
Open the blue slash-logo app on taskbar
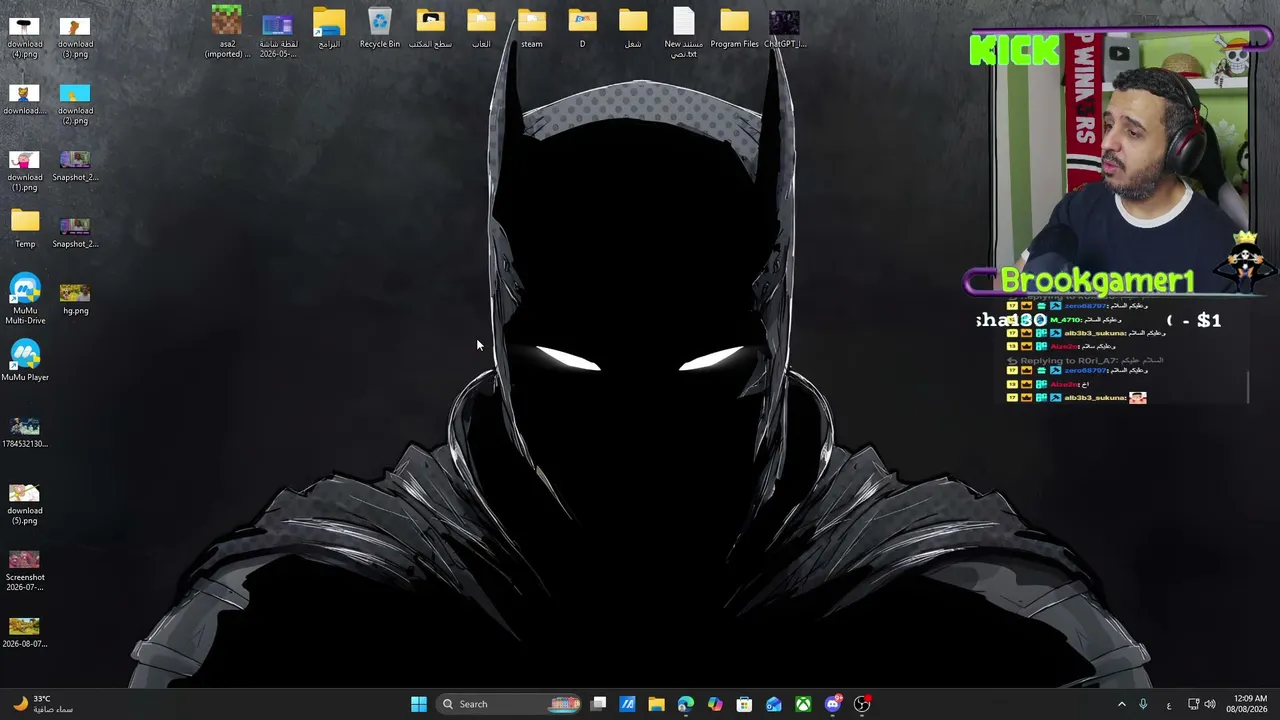pos(627,704)
